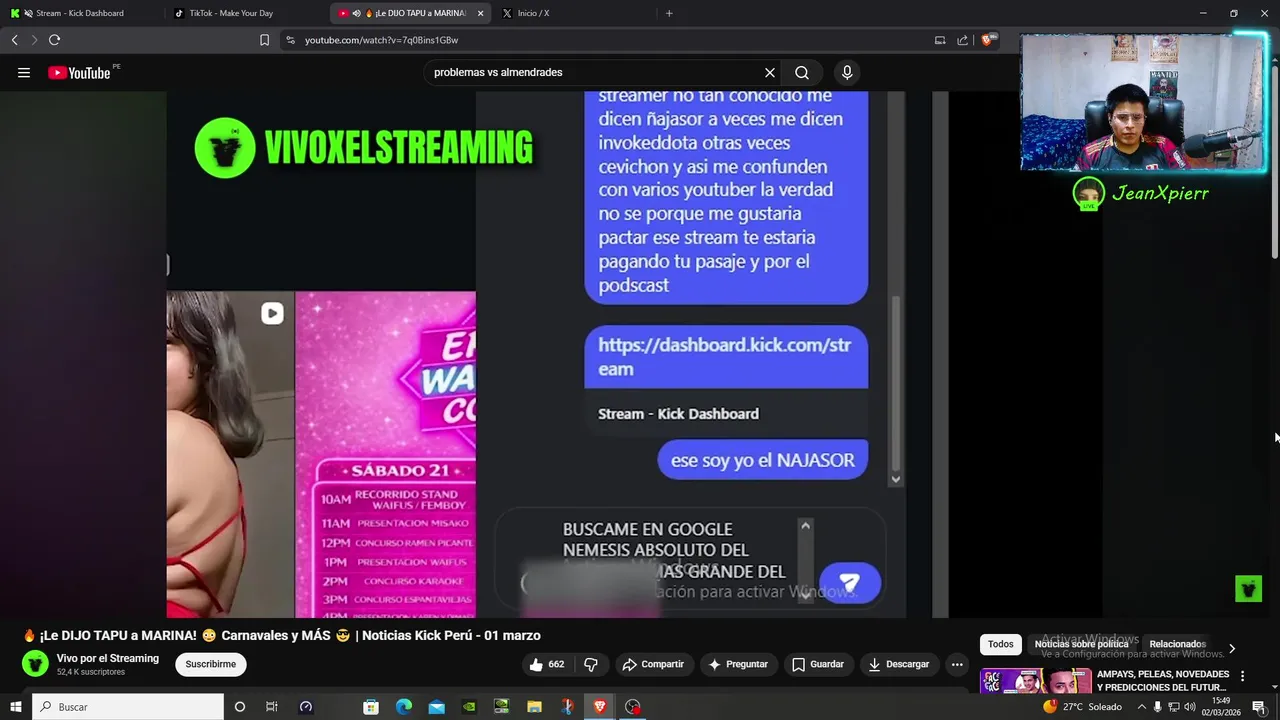Open volume control in the system tray
Image resolution: width=1280 pixels, height=720 pixels.
click(x=1191, y=707)
